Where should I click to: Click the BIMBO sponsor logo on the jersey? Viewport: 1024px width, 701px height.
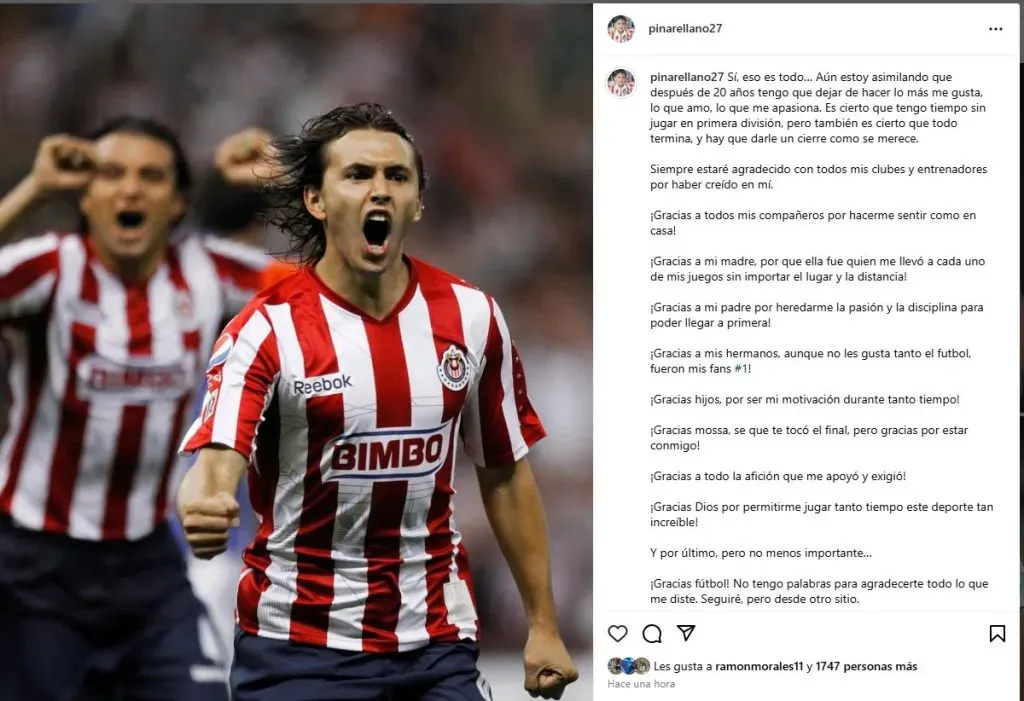click(x=387, y=453)
